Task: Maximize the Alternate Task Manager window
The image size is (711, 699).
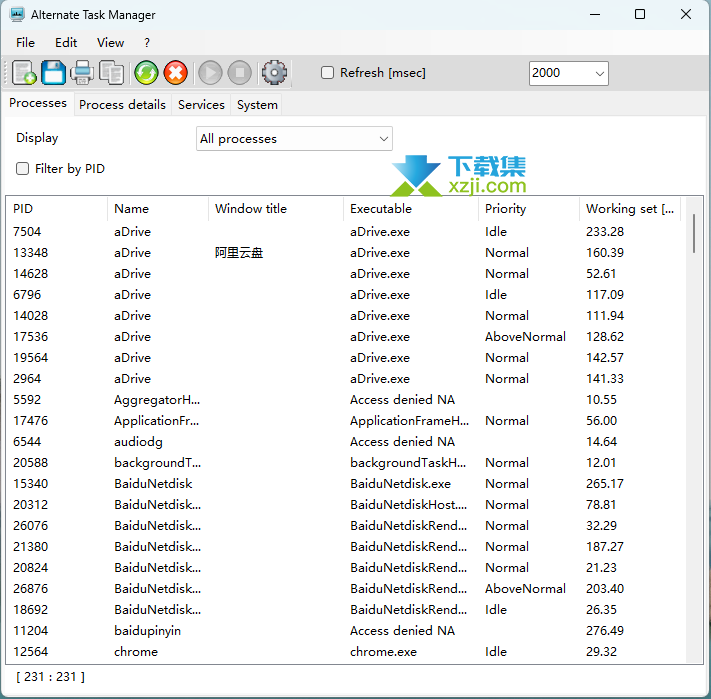Action: coord(640,15)
